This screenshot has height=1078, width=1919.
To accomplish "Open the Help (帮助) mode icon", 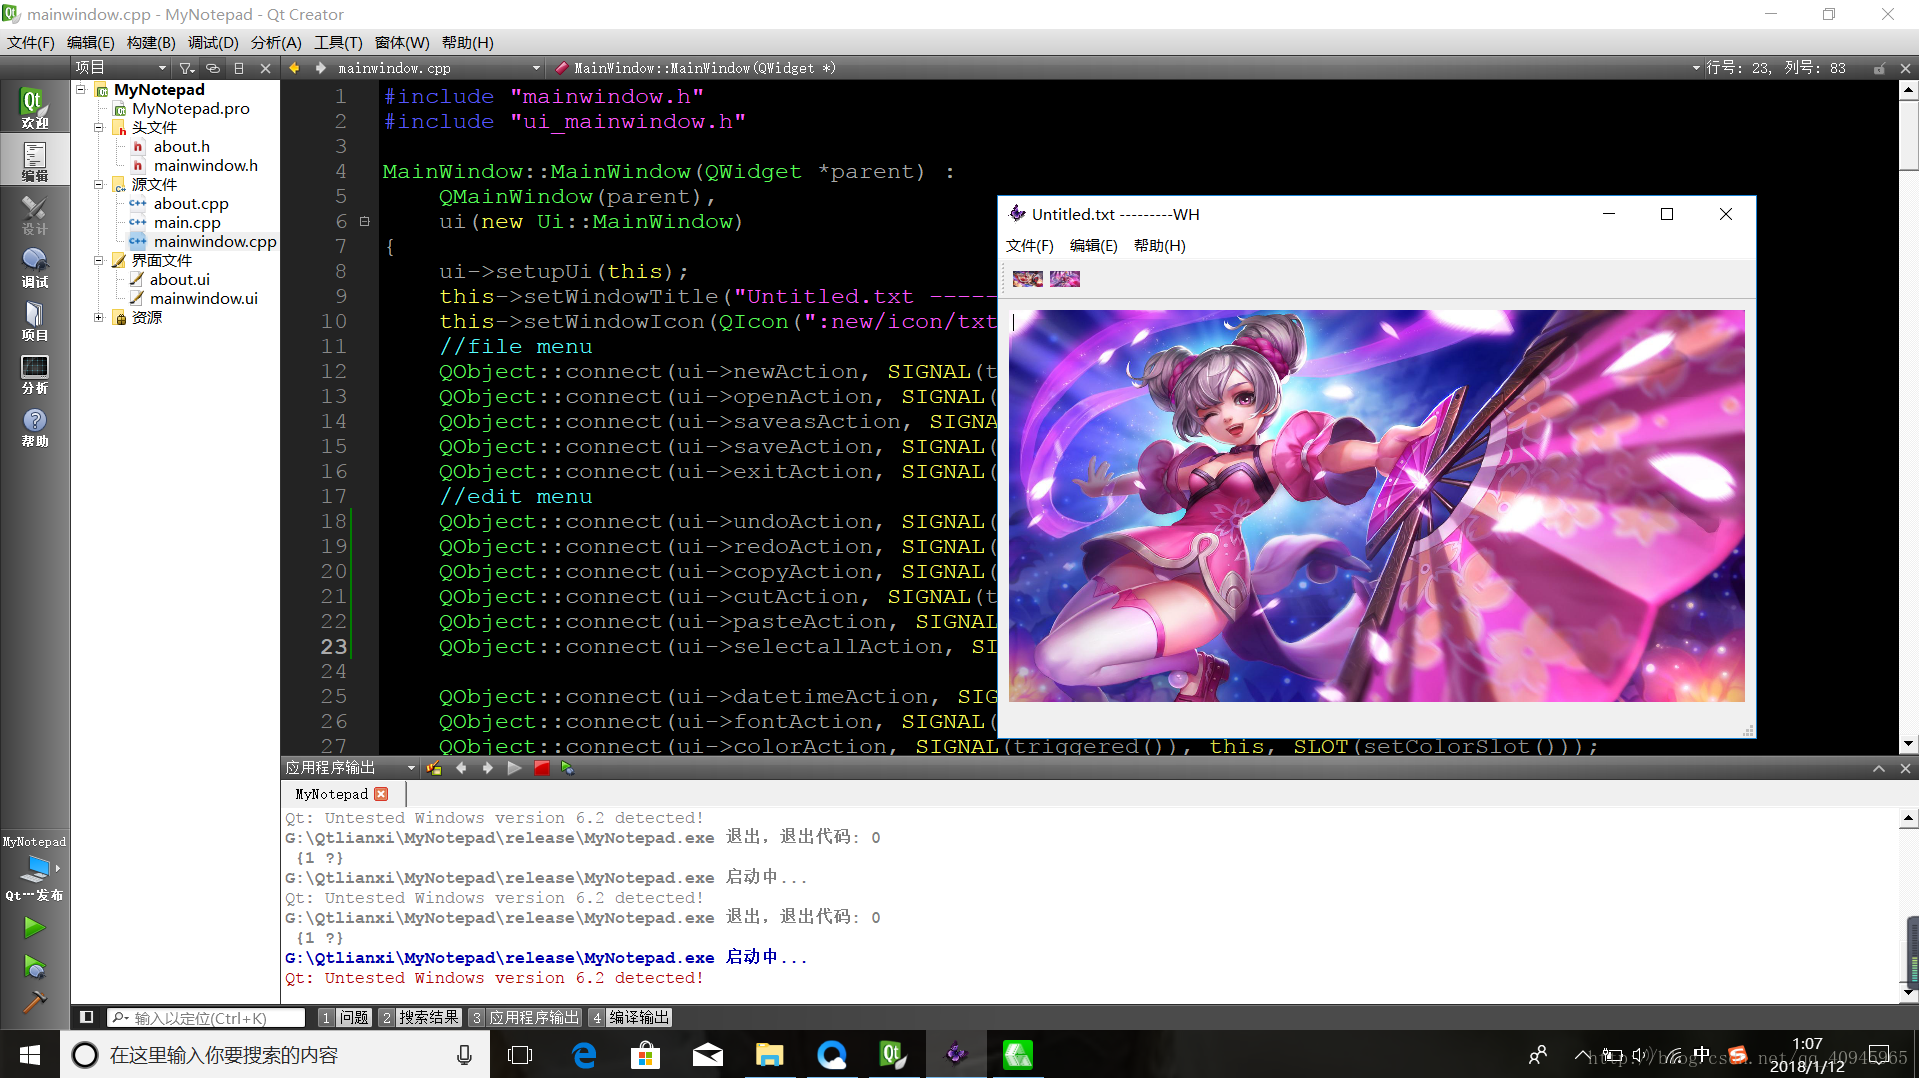I will (34, 426).
